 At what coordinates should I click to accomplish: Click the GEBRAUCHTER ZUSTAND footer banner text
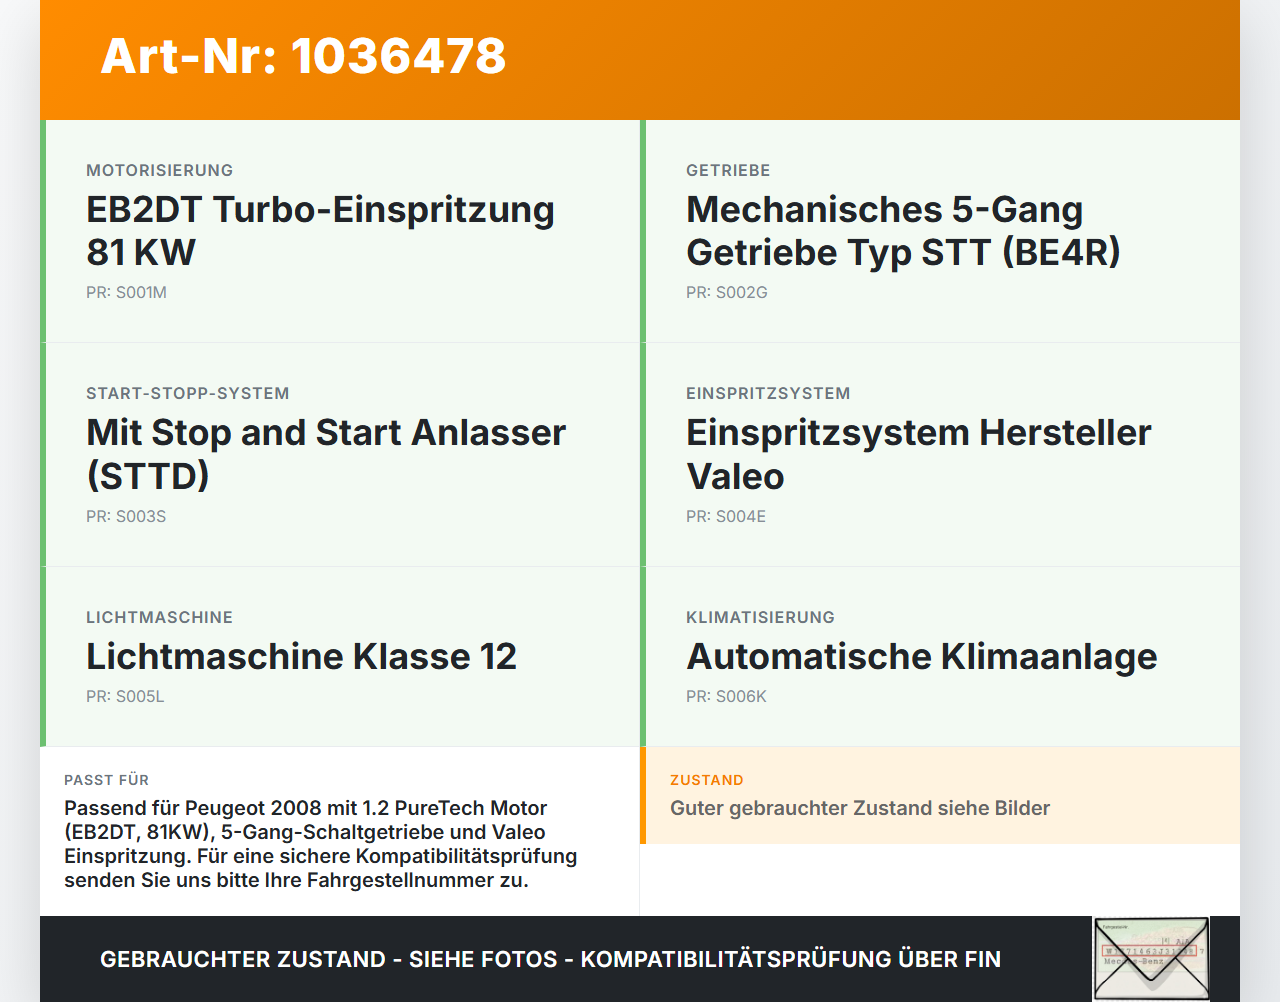tap(550, 959)
